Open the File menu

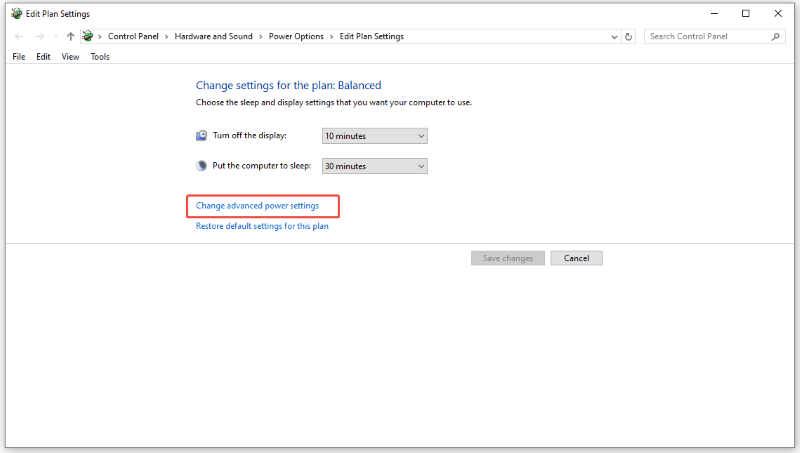[x=19, y=57]
